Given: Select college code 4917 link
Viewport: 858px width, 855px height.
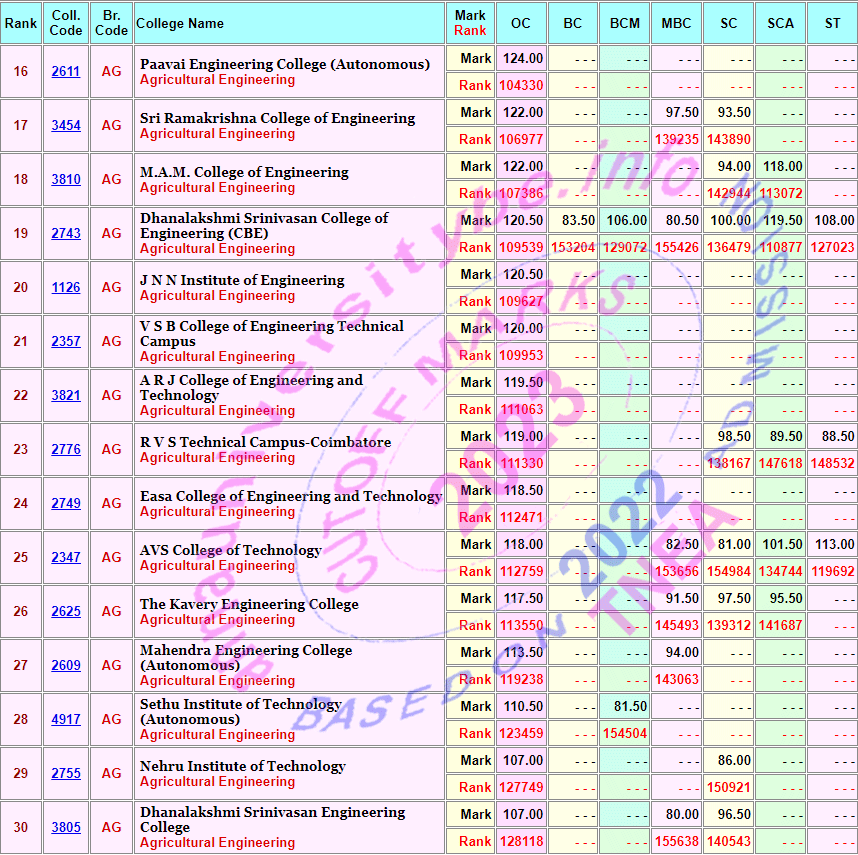Looking at the screenshot, I should pyautogui.click(x=66, y=720).
